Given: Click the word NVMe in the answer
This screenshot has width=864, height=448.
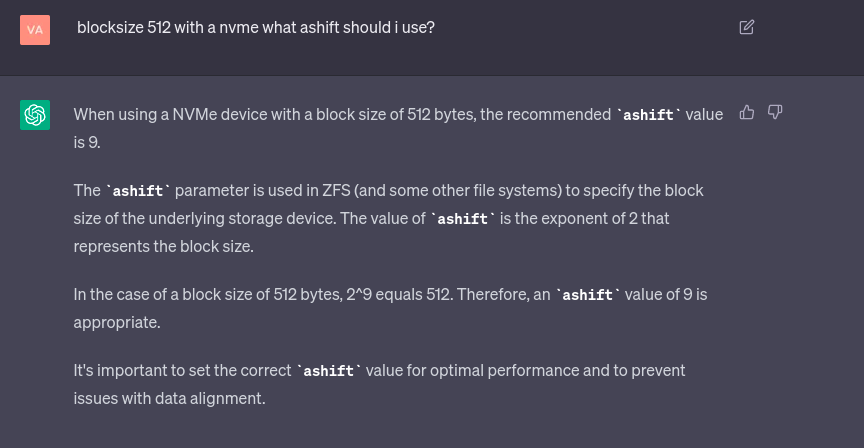Looking at the screenshot, I should (195, 114).
